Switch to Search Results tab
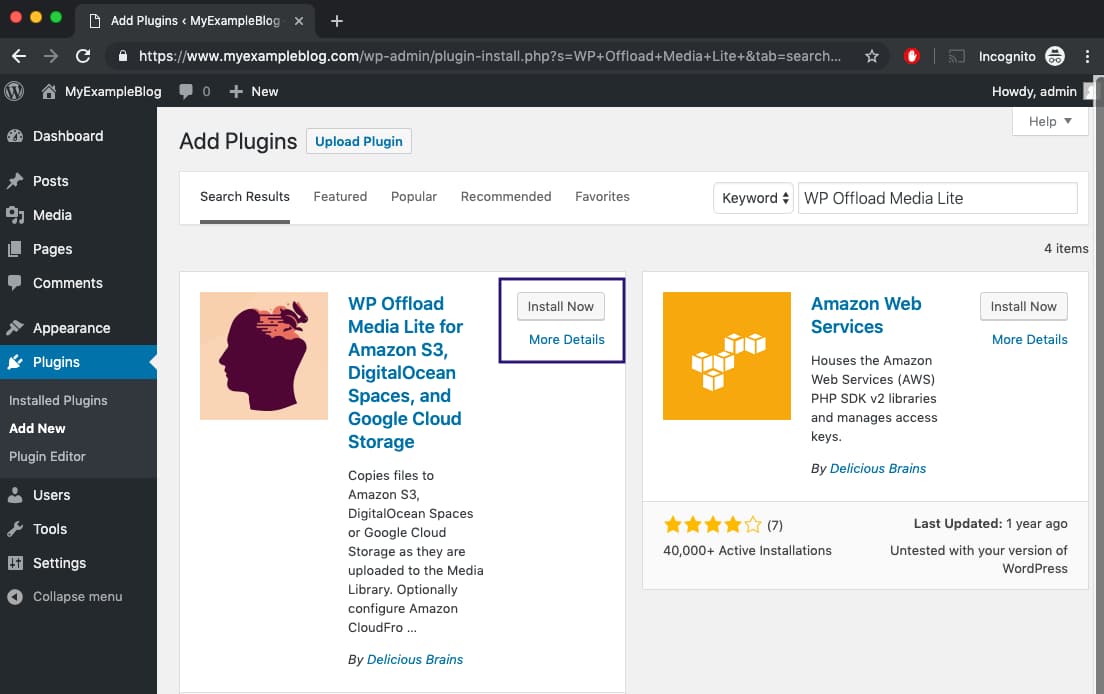1104x694 pixels. [x=244, y=196]
